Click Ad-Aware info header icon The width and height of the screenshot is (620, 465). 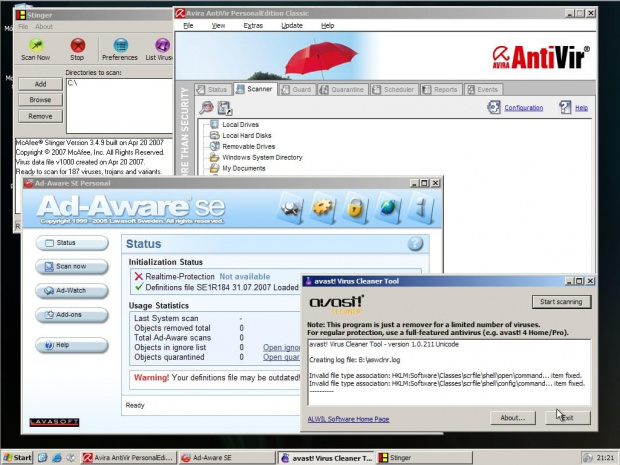click(421, 208)
